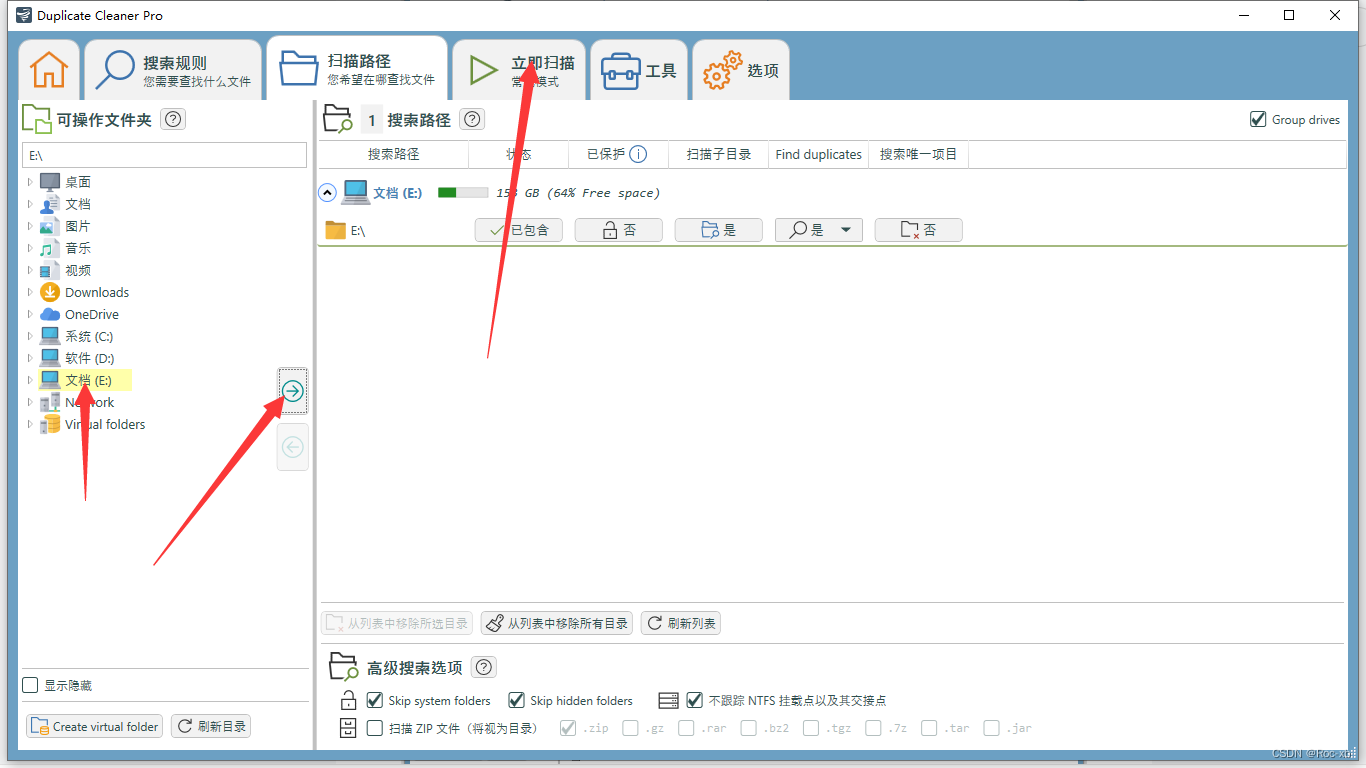Collapse the 文档 (E:) drive group
Image resolution: width=1366 pixels, height=768 pixels.
pos(327,192)
